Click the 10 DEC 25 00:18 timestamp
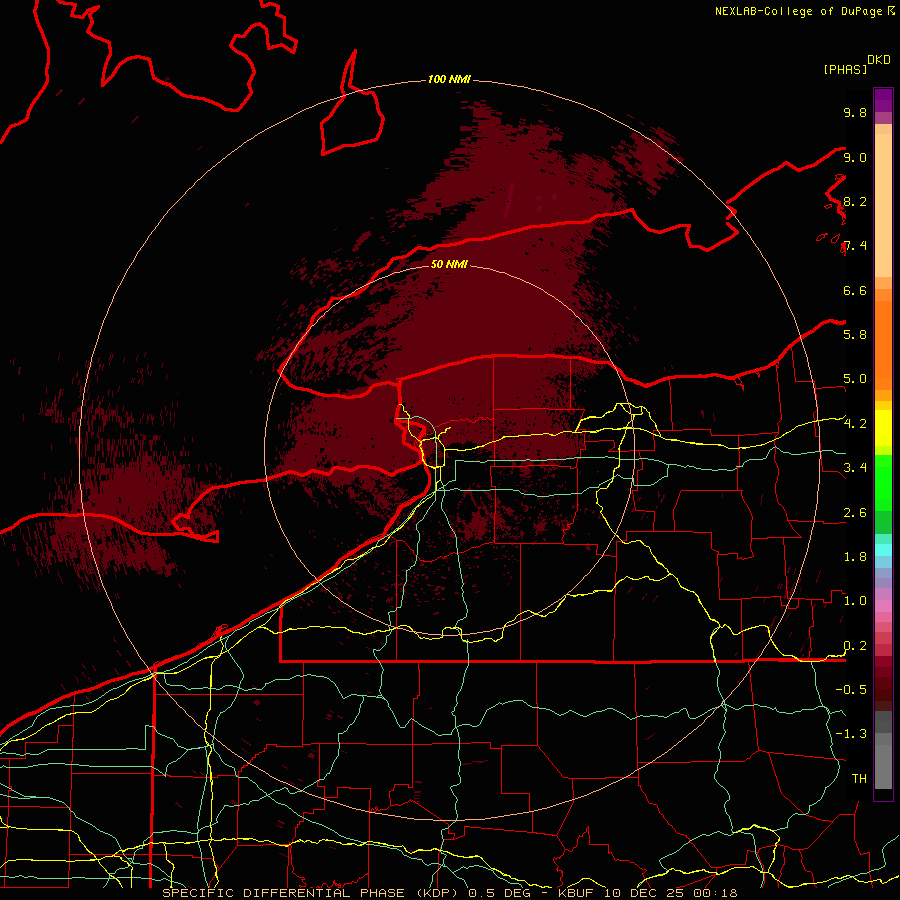The height and width of the screenshot is (900, 900). click(671, 893)
